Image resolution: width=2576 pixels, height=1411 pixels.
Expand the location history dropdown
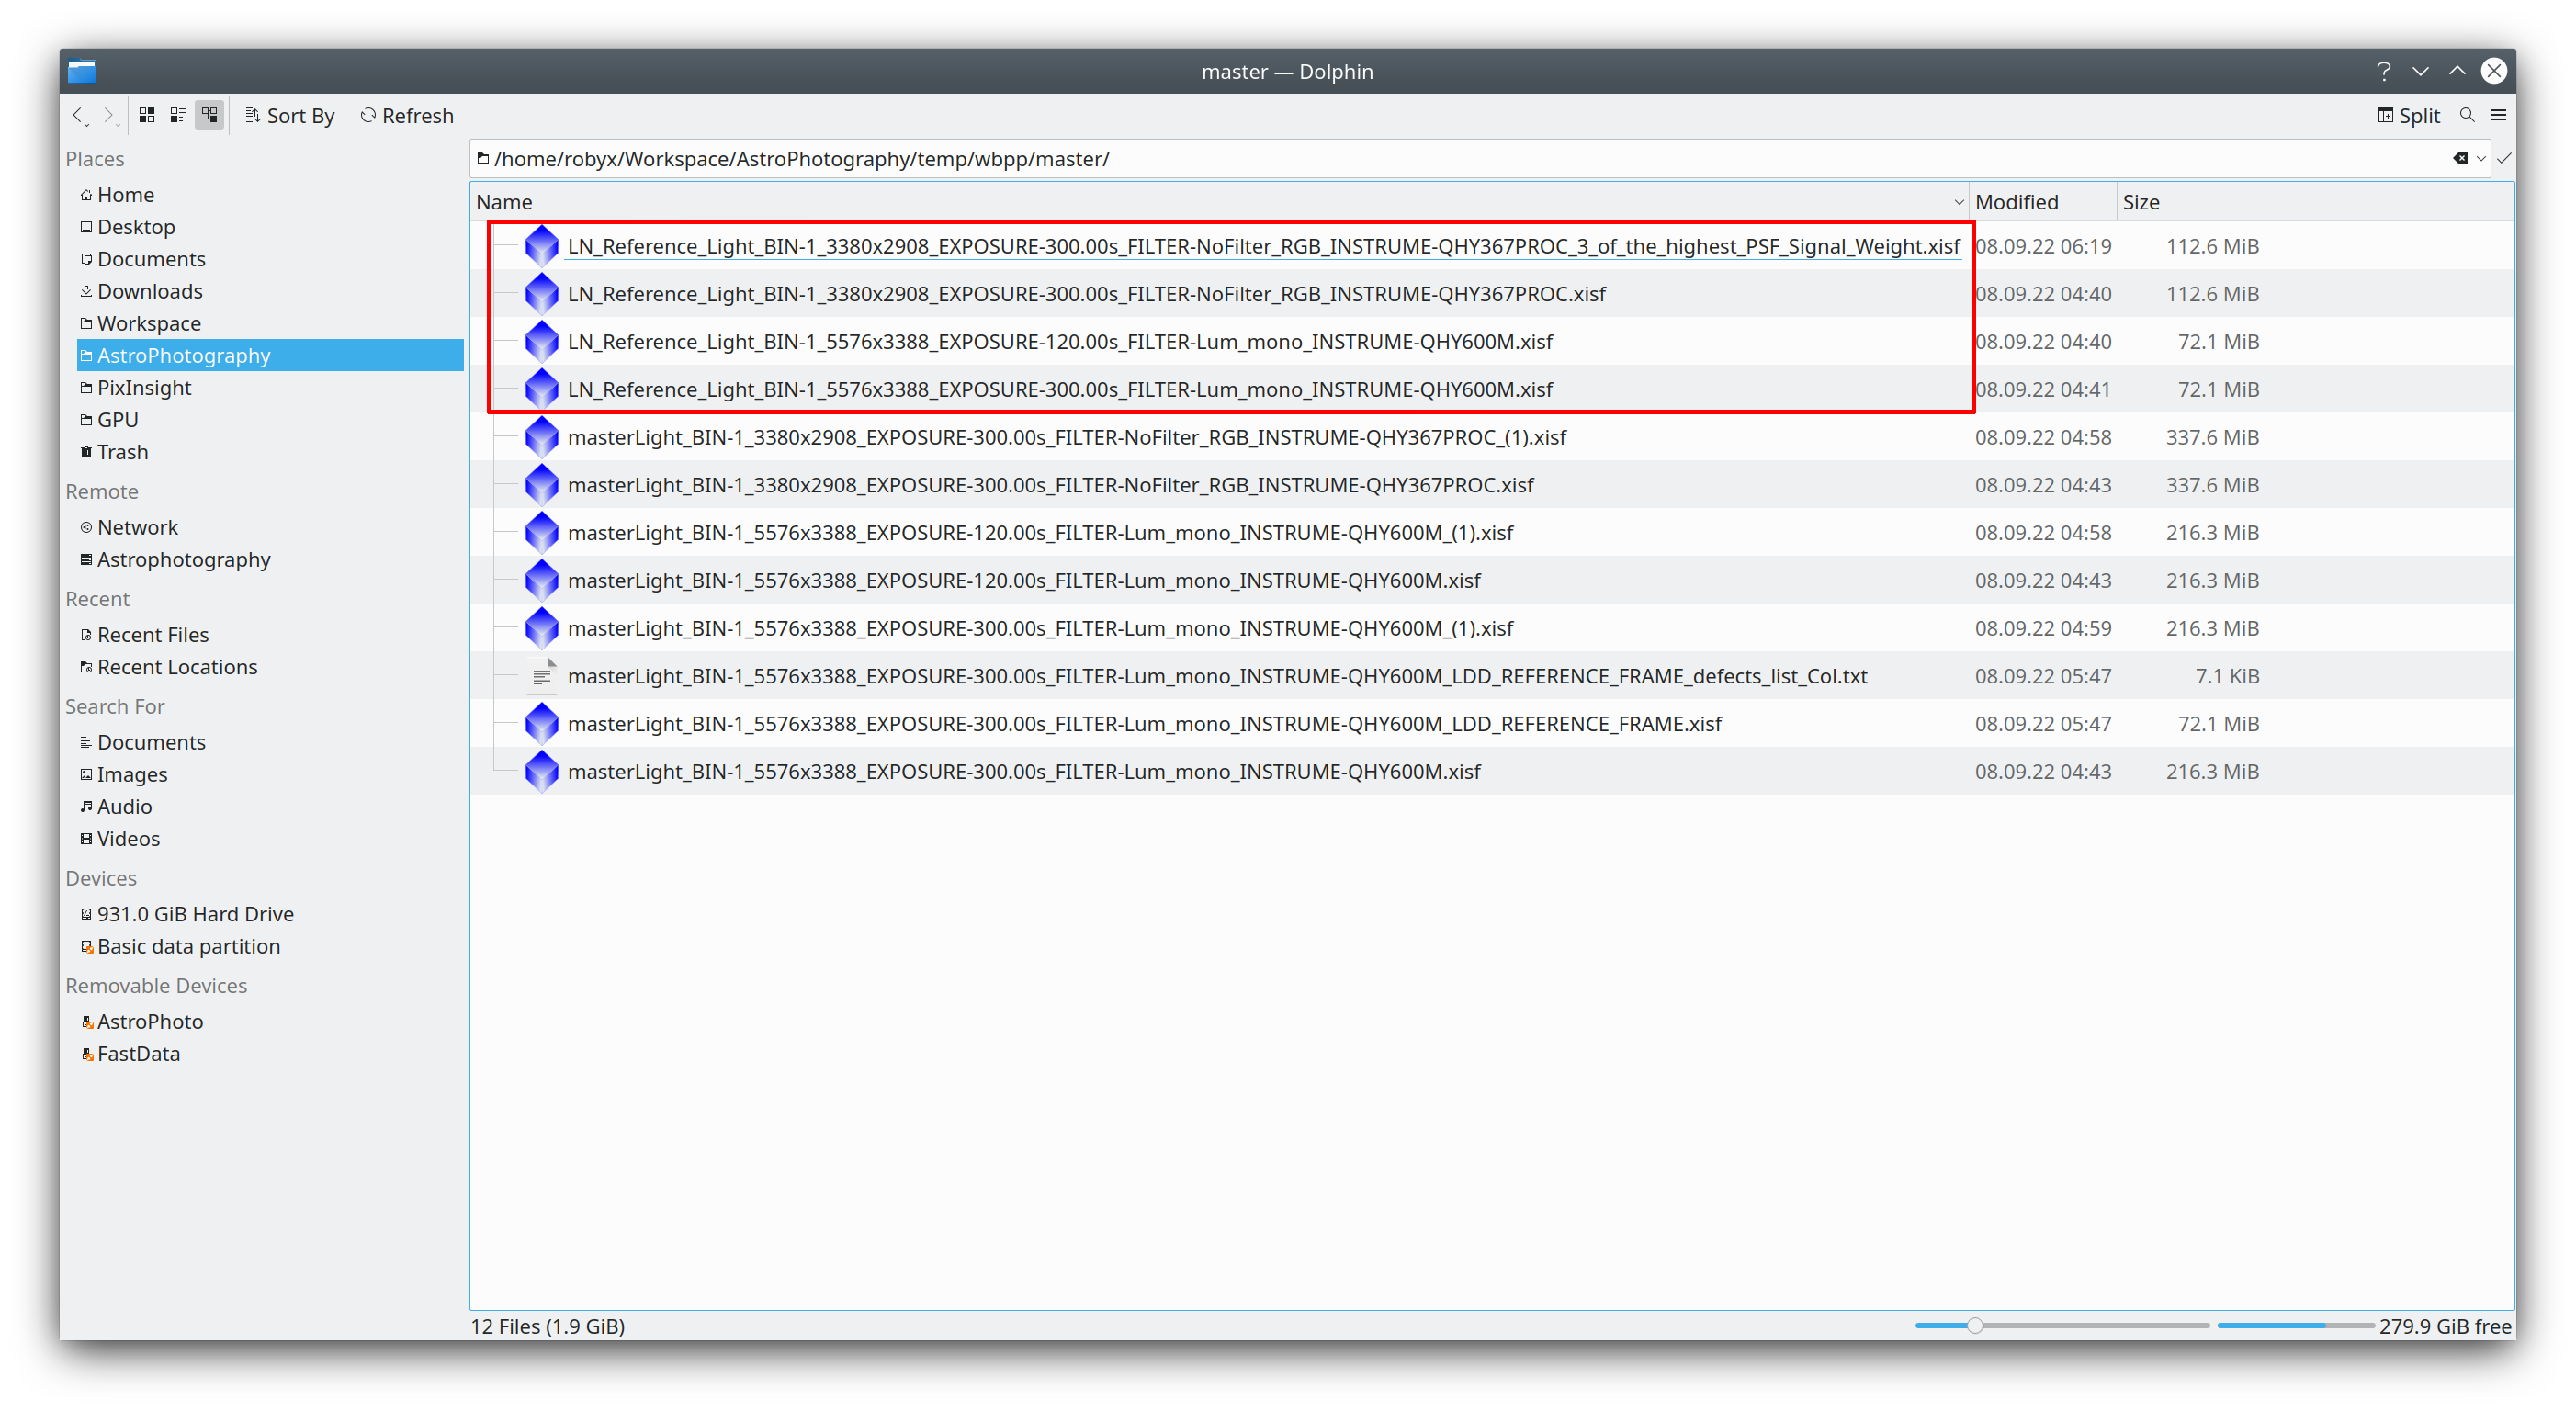(x=2481, y=158)
